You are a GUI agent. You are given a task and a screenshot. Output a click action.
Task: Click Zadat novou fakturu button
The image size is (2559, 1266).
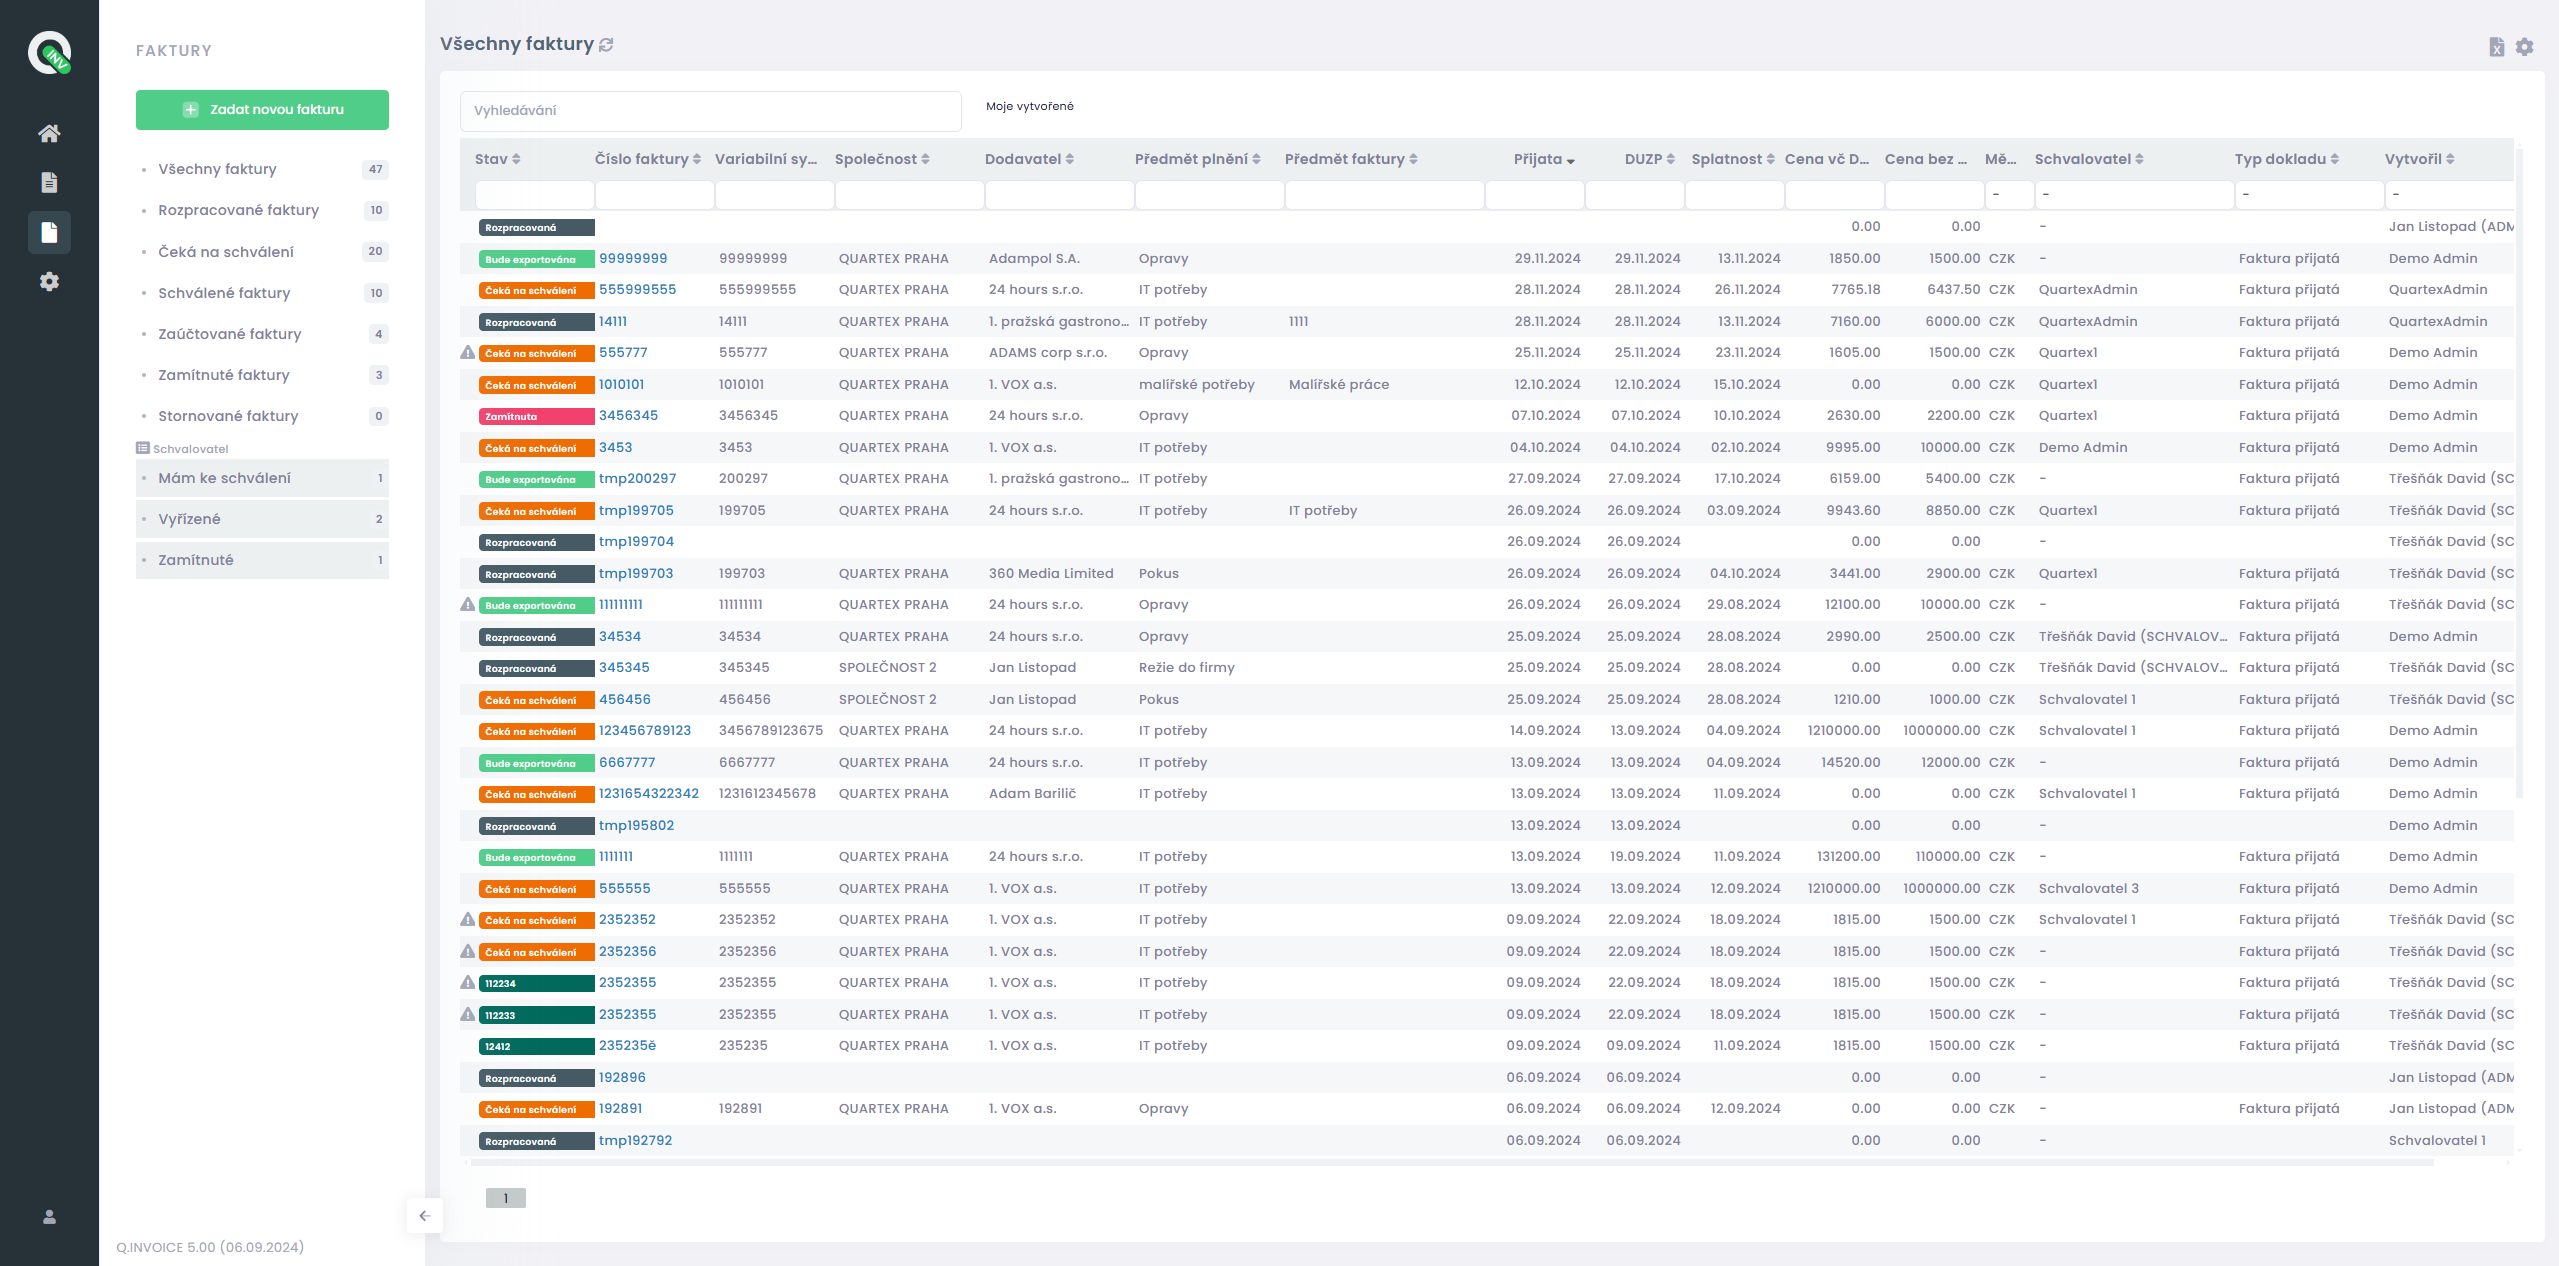tap(262, 110)
